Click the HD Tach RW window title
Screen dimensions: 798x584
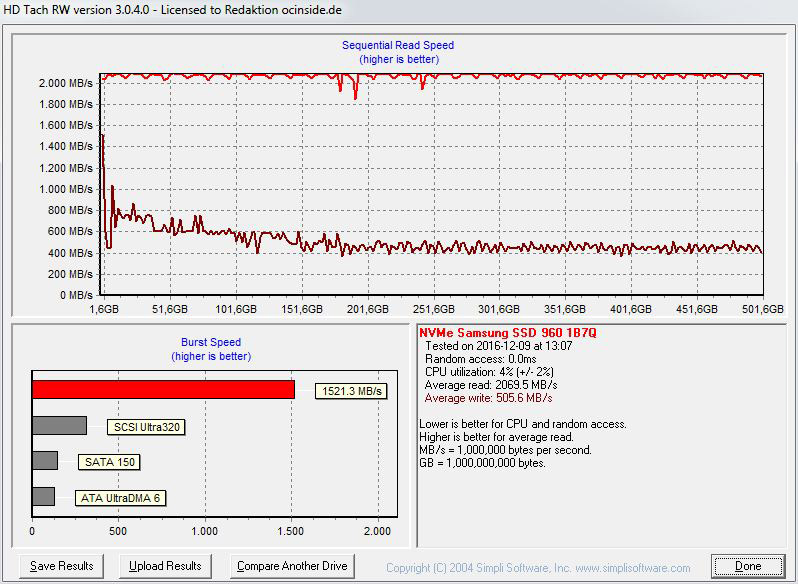point(173,10)
